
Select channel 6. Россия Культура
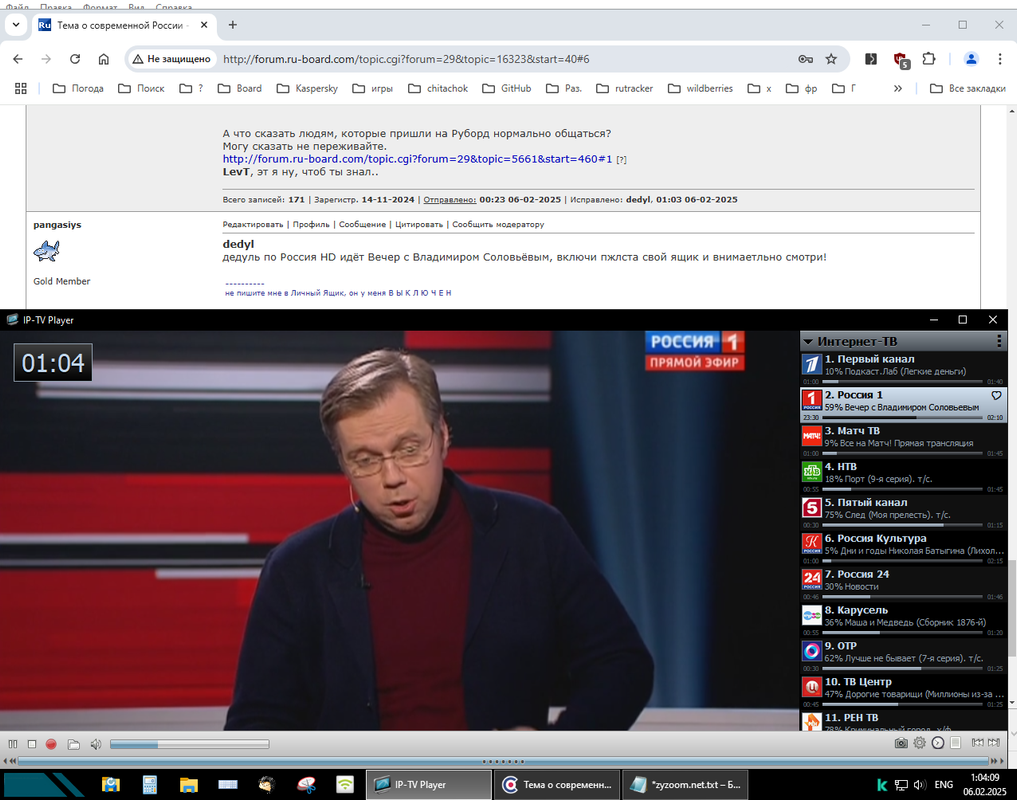903,548
